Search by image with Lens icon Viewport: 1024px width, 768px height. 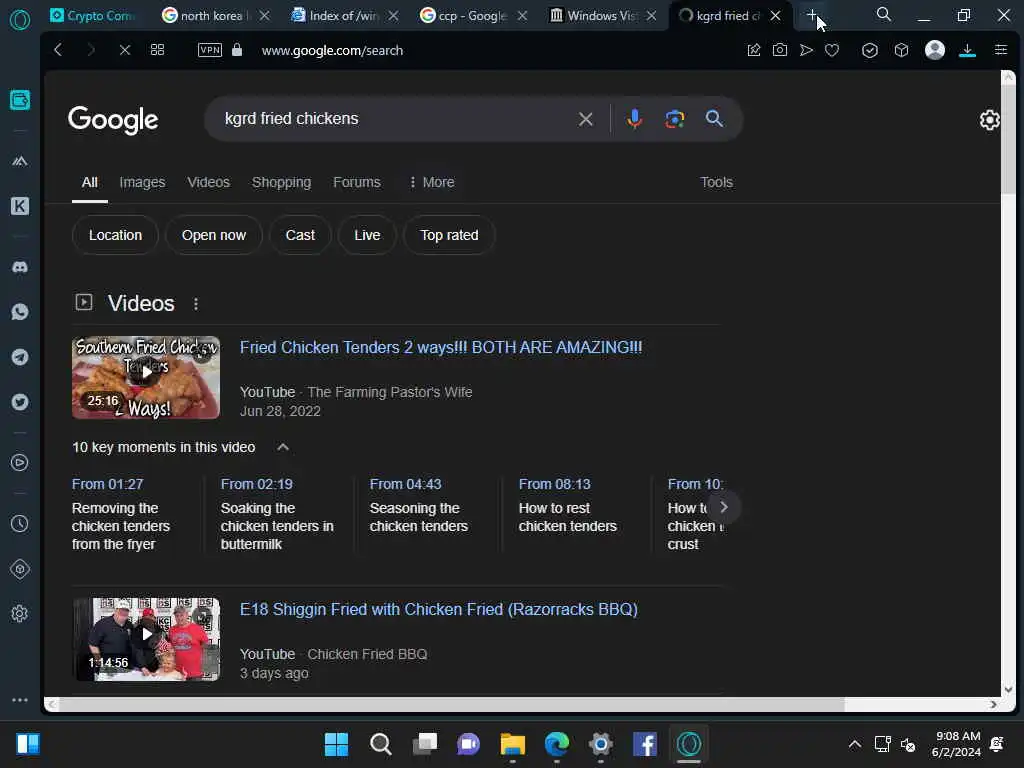675,119
